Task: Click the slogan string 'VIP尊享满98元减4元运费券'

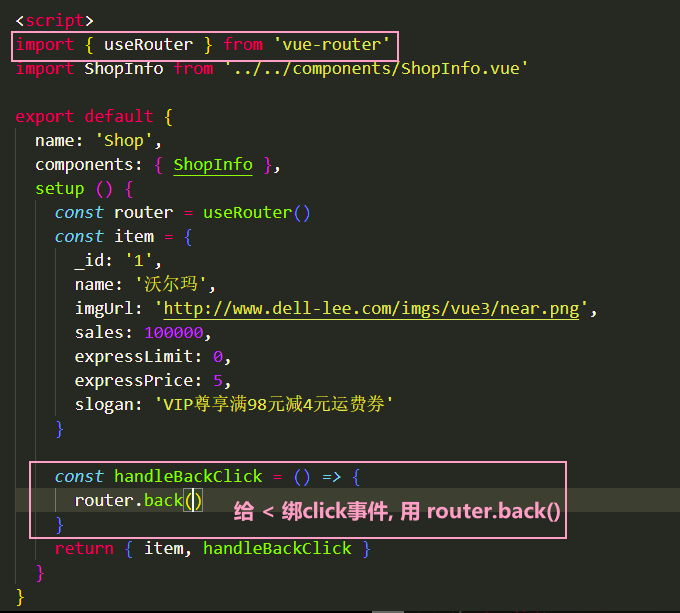Action: click(274, 404)
